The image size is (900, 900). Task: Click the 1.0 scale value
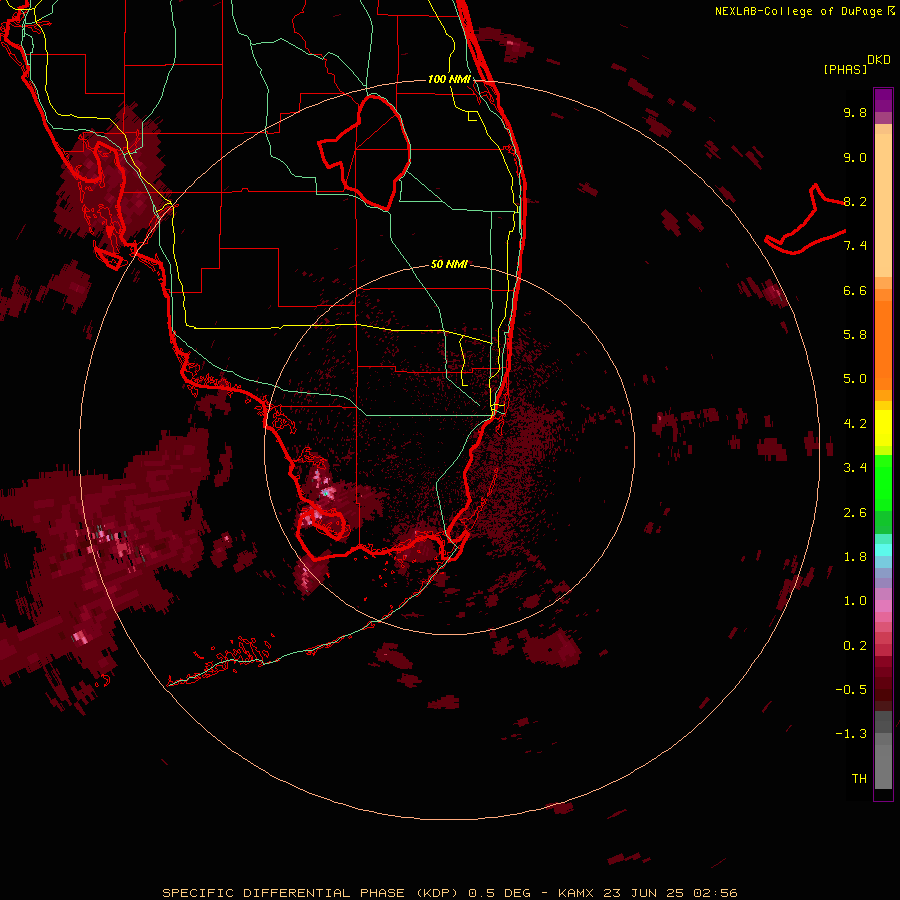point(855,601)
